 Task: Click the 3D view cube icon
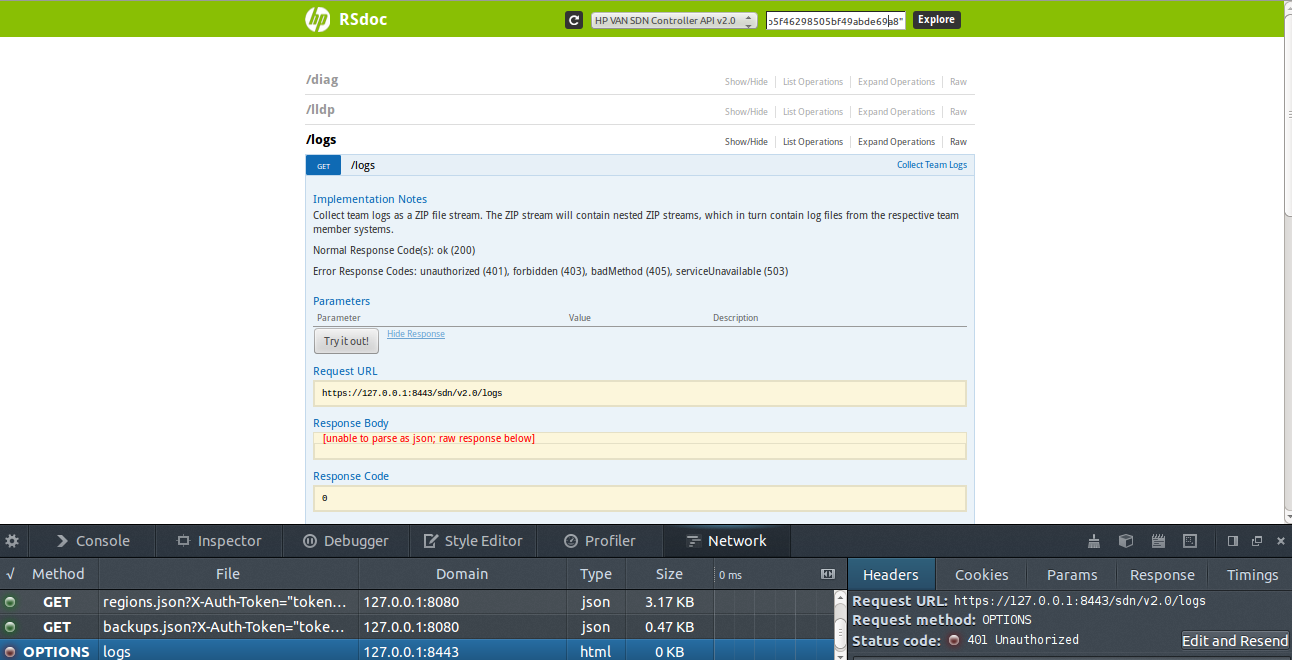1126,541
